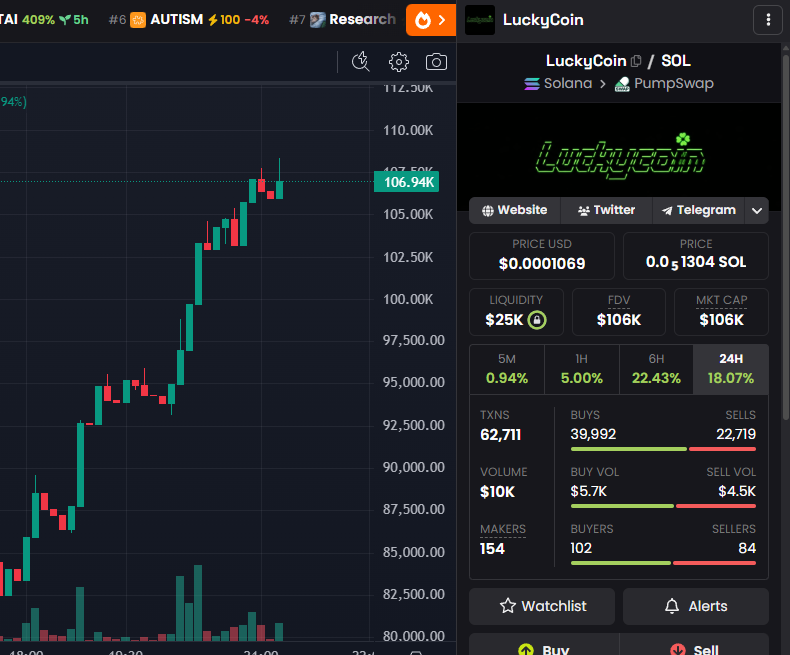Click the Solana chain logo

tap(532, 84)
